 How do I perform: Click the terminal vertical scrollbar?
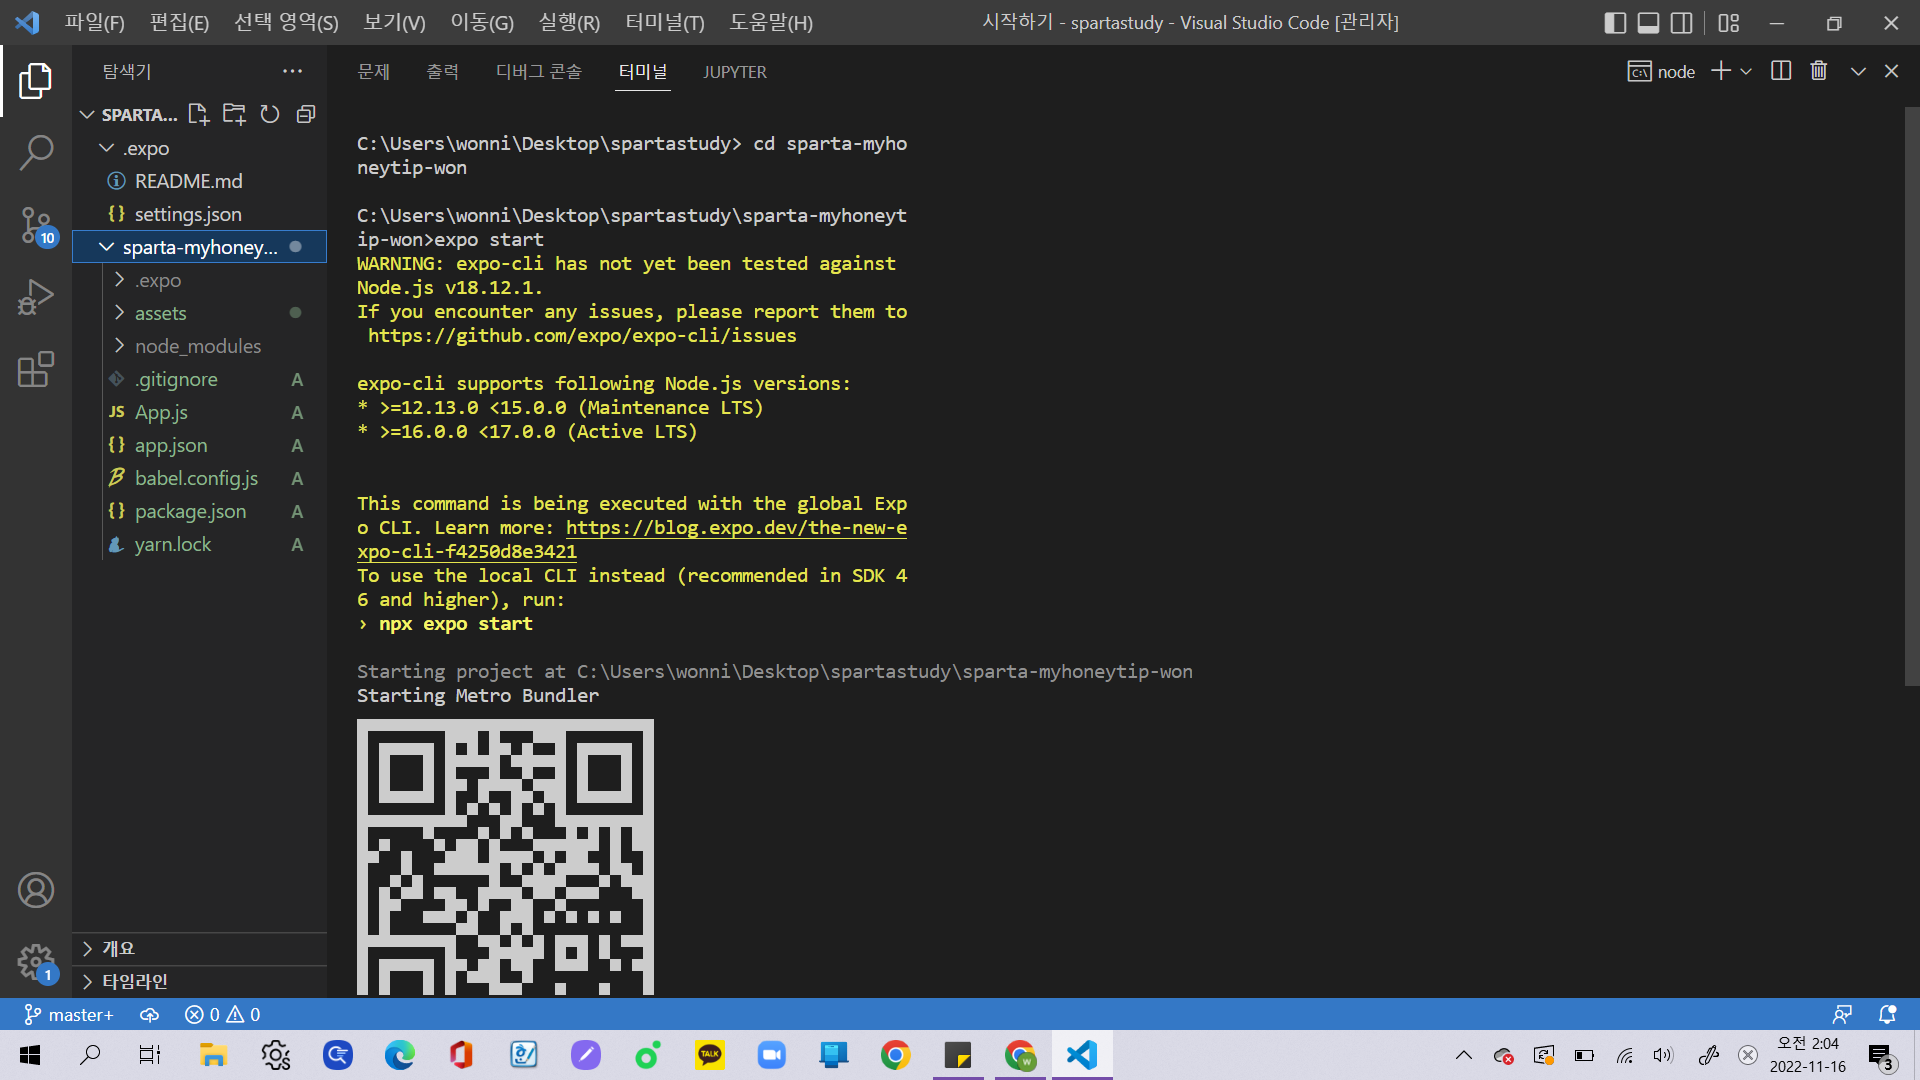[x=1912, y=396]
